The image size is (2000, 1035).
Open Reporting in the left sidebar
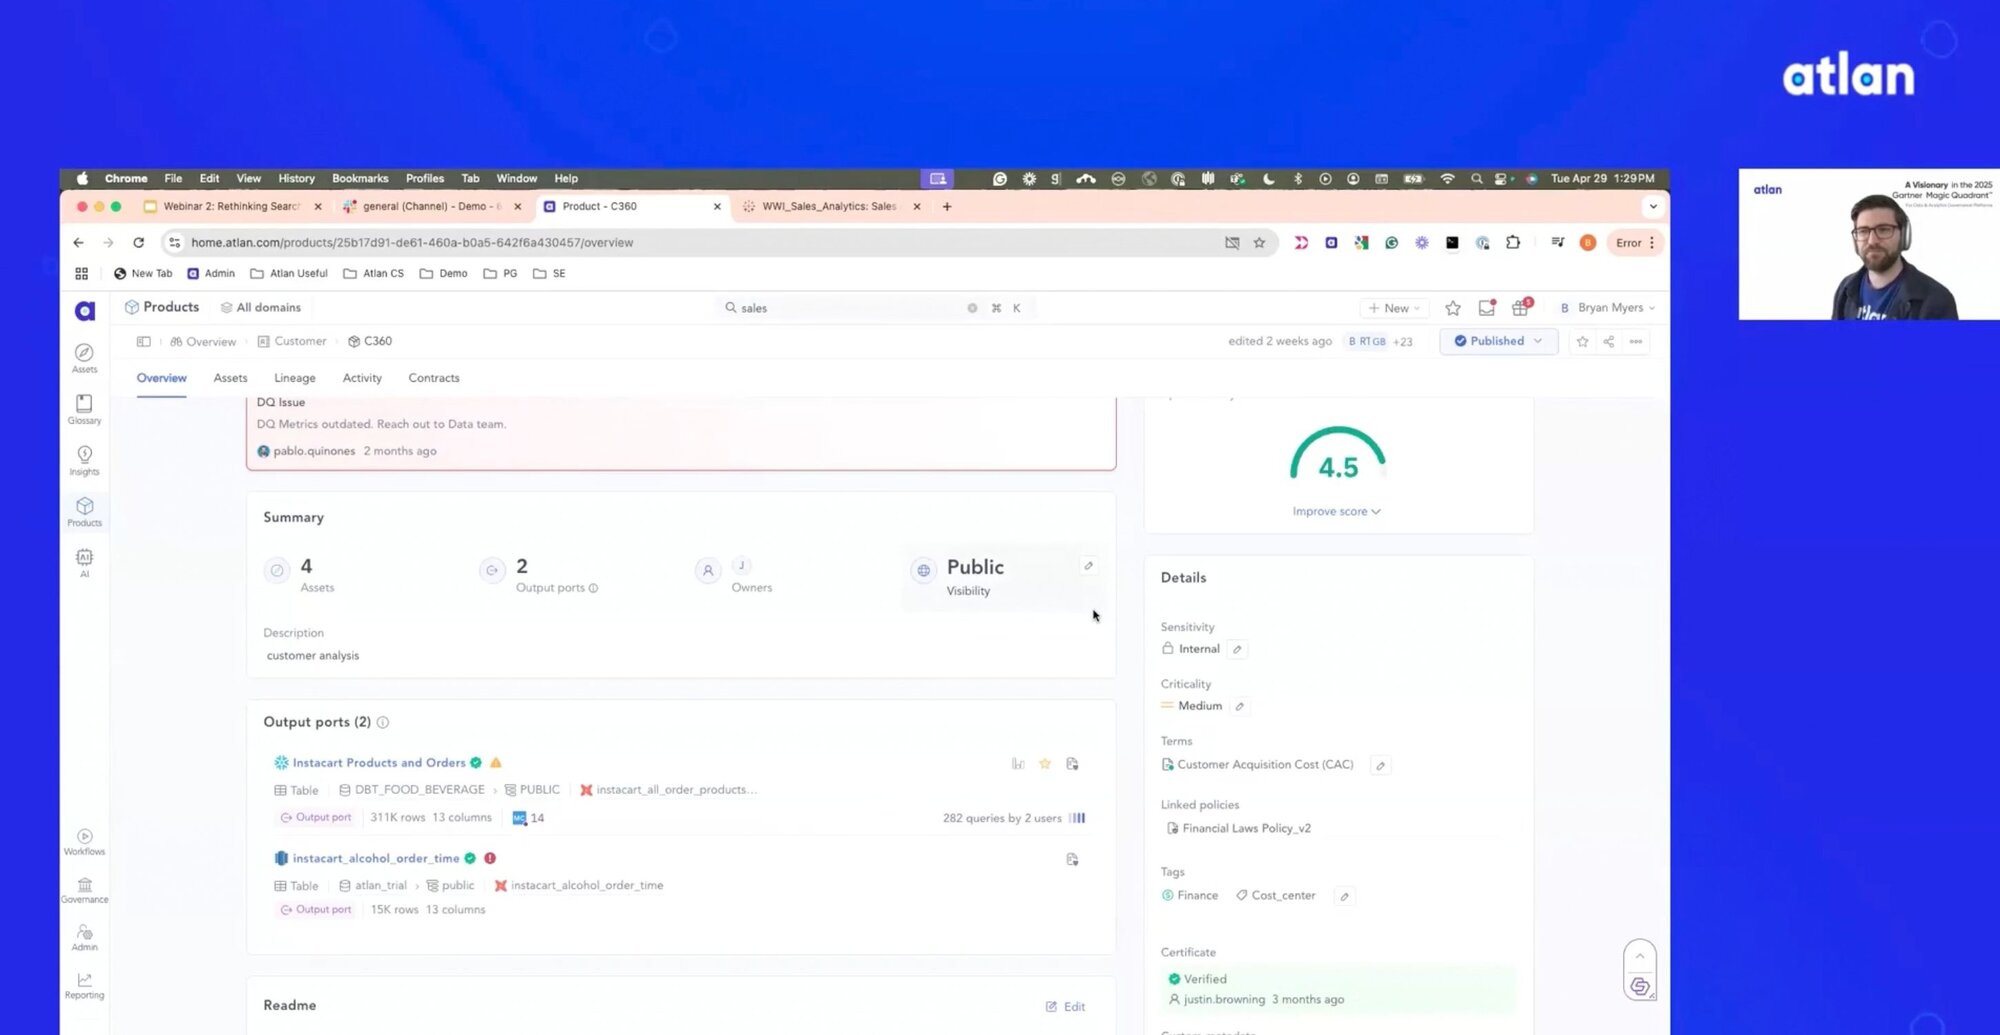(x=85, y=985)
